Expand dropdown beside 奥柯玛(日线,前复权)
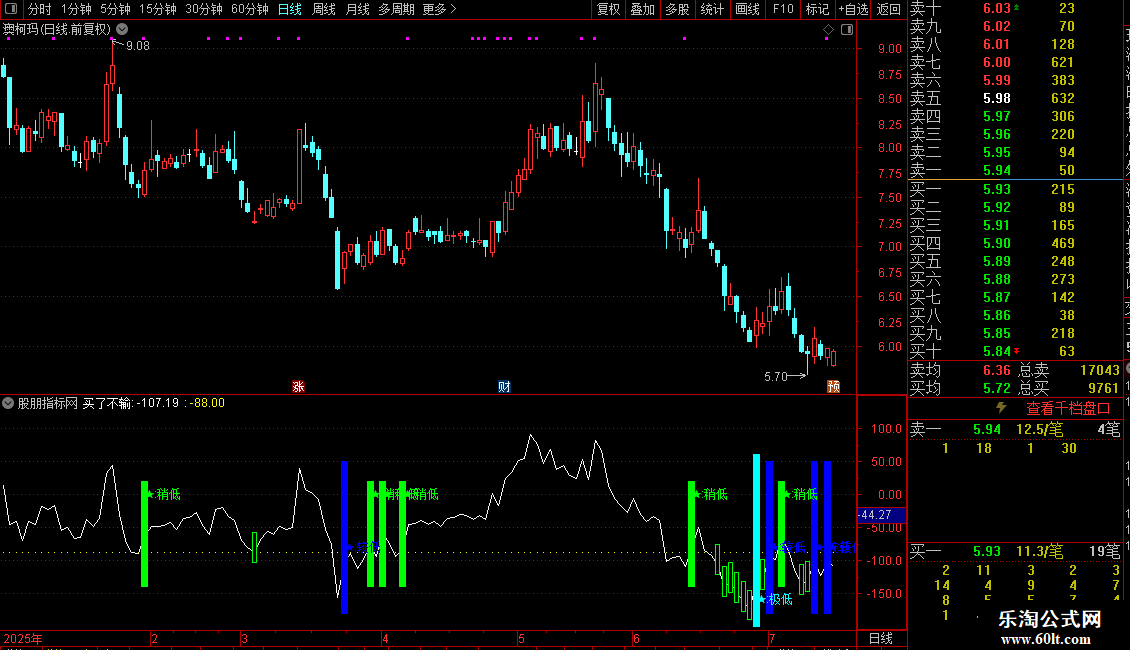This screenshot has width=1130, height=650. click(123, 29)
